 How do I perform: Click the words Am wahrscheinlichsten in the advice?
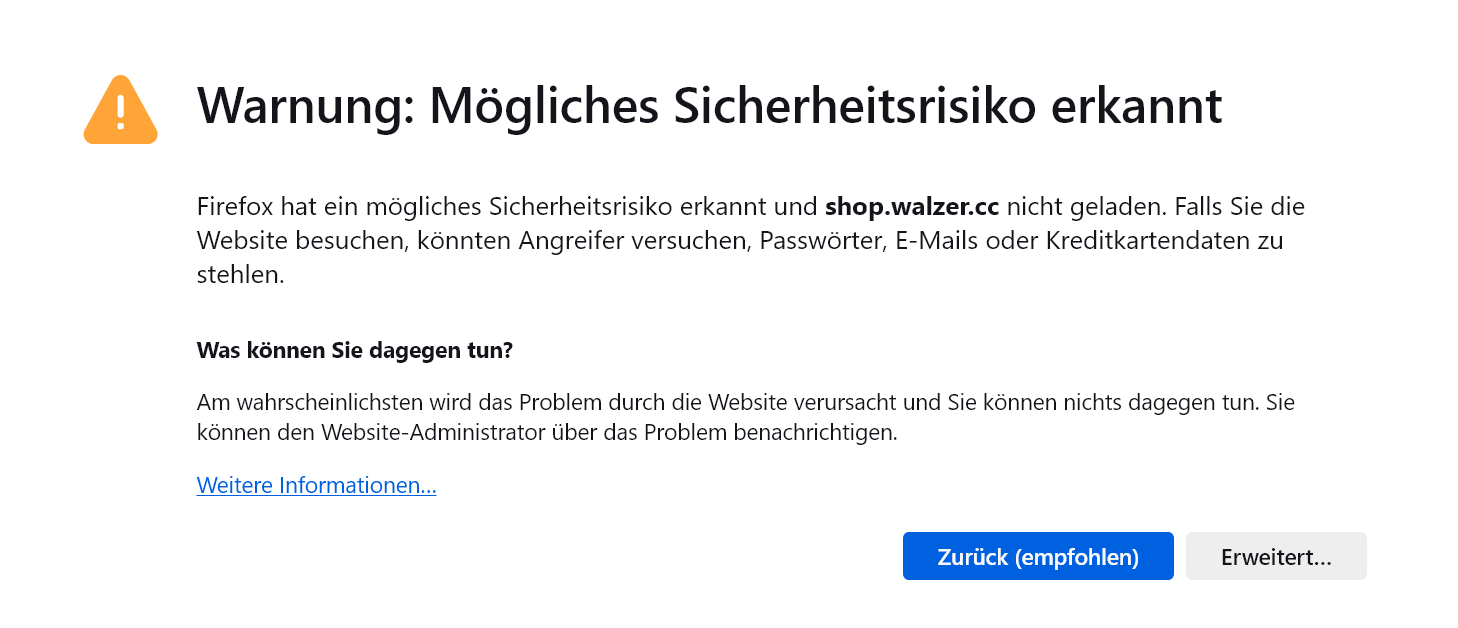(303, 403)
